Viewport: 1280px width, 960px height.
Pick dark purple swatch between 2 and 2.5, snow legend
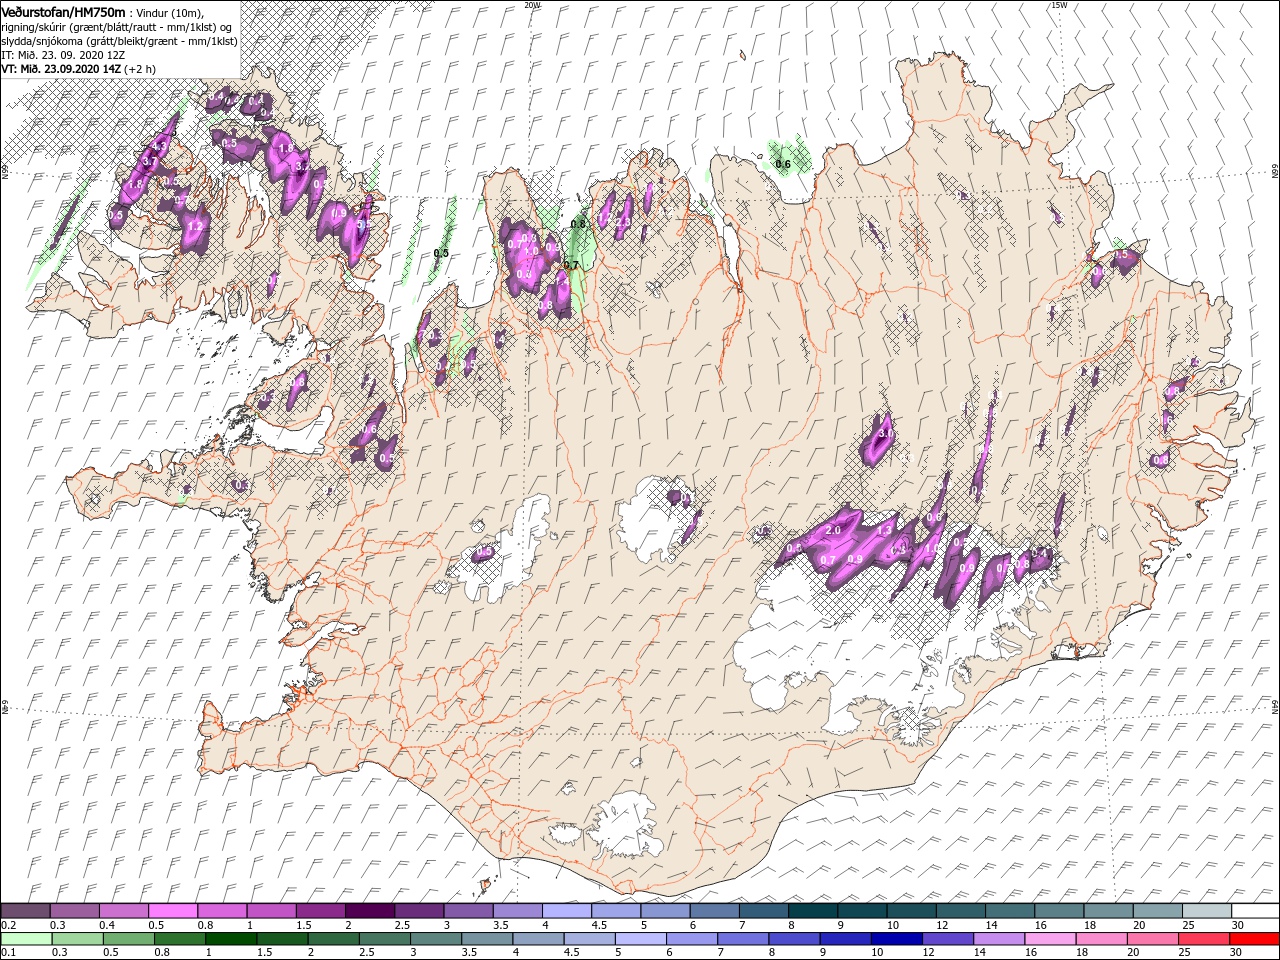[370, 911]
